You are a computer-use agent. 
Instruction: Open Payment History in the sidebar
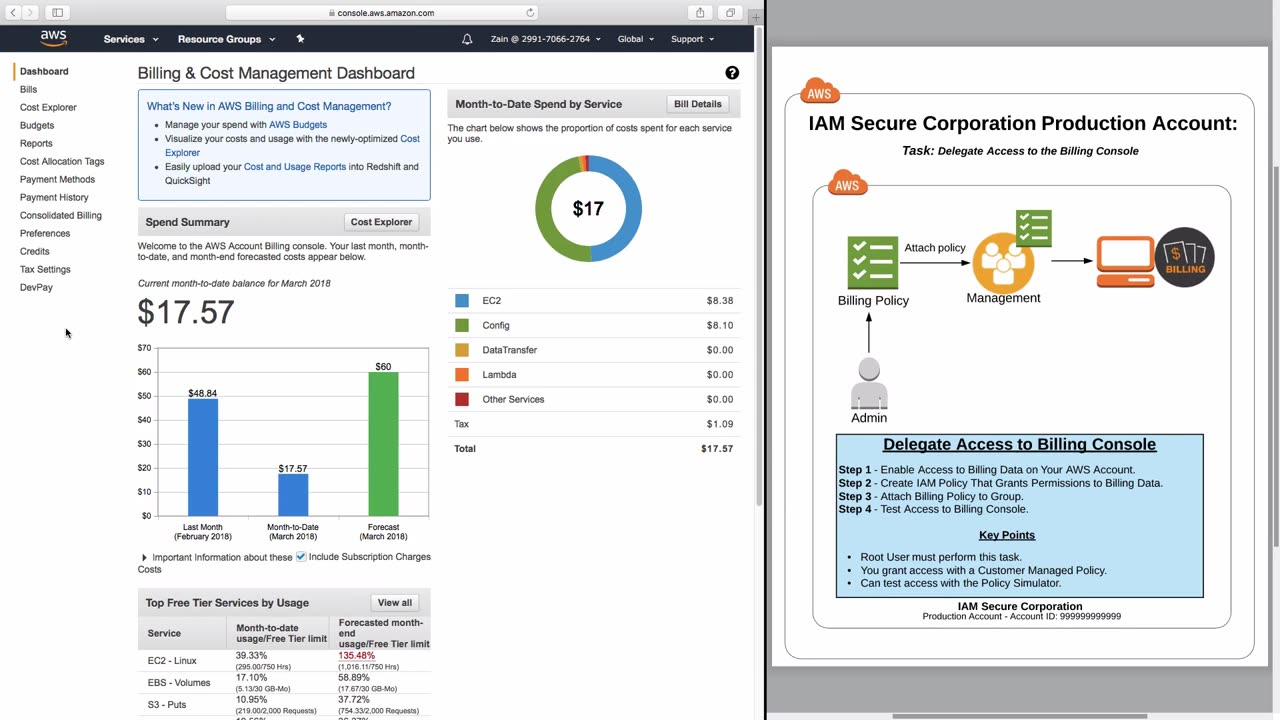tap(54, 197)
